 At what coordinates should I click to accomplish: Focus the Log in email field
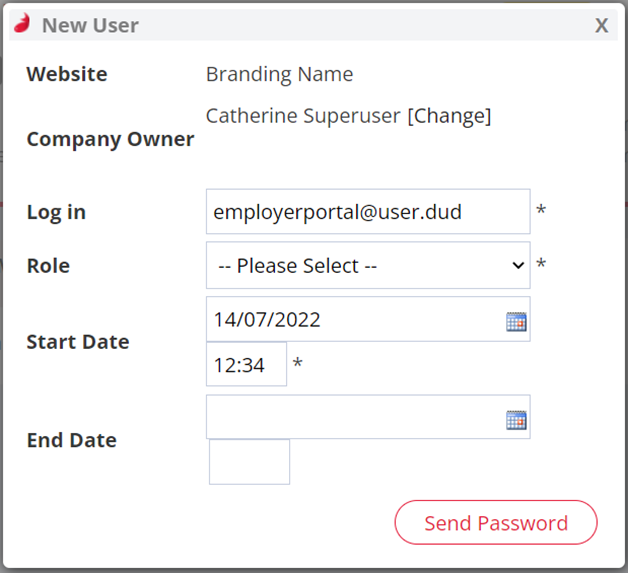(x=368, y=211)
